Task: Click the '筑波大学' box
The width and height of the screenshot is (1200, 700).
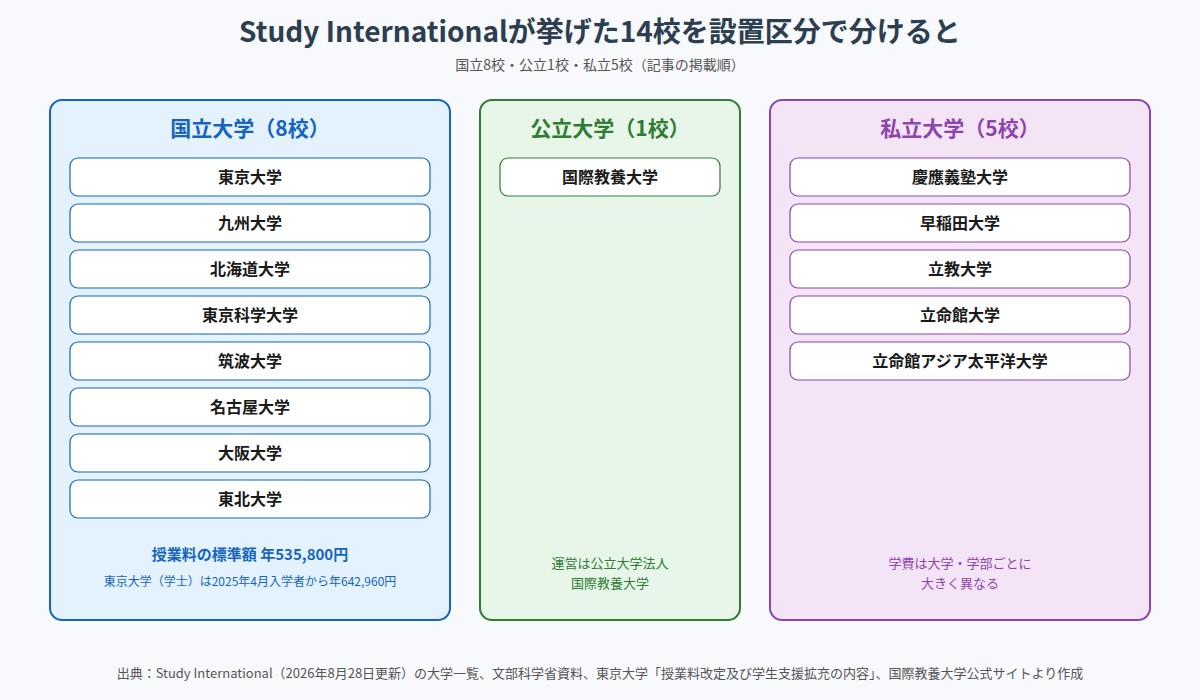Action: pos(250,361)
